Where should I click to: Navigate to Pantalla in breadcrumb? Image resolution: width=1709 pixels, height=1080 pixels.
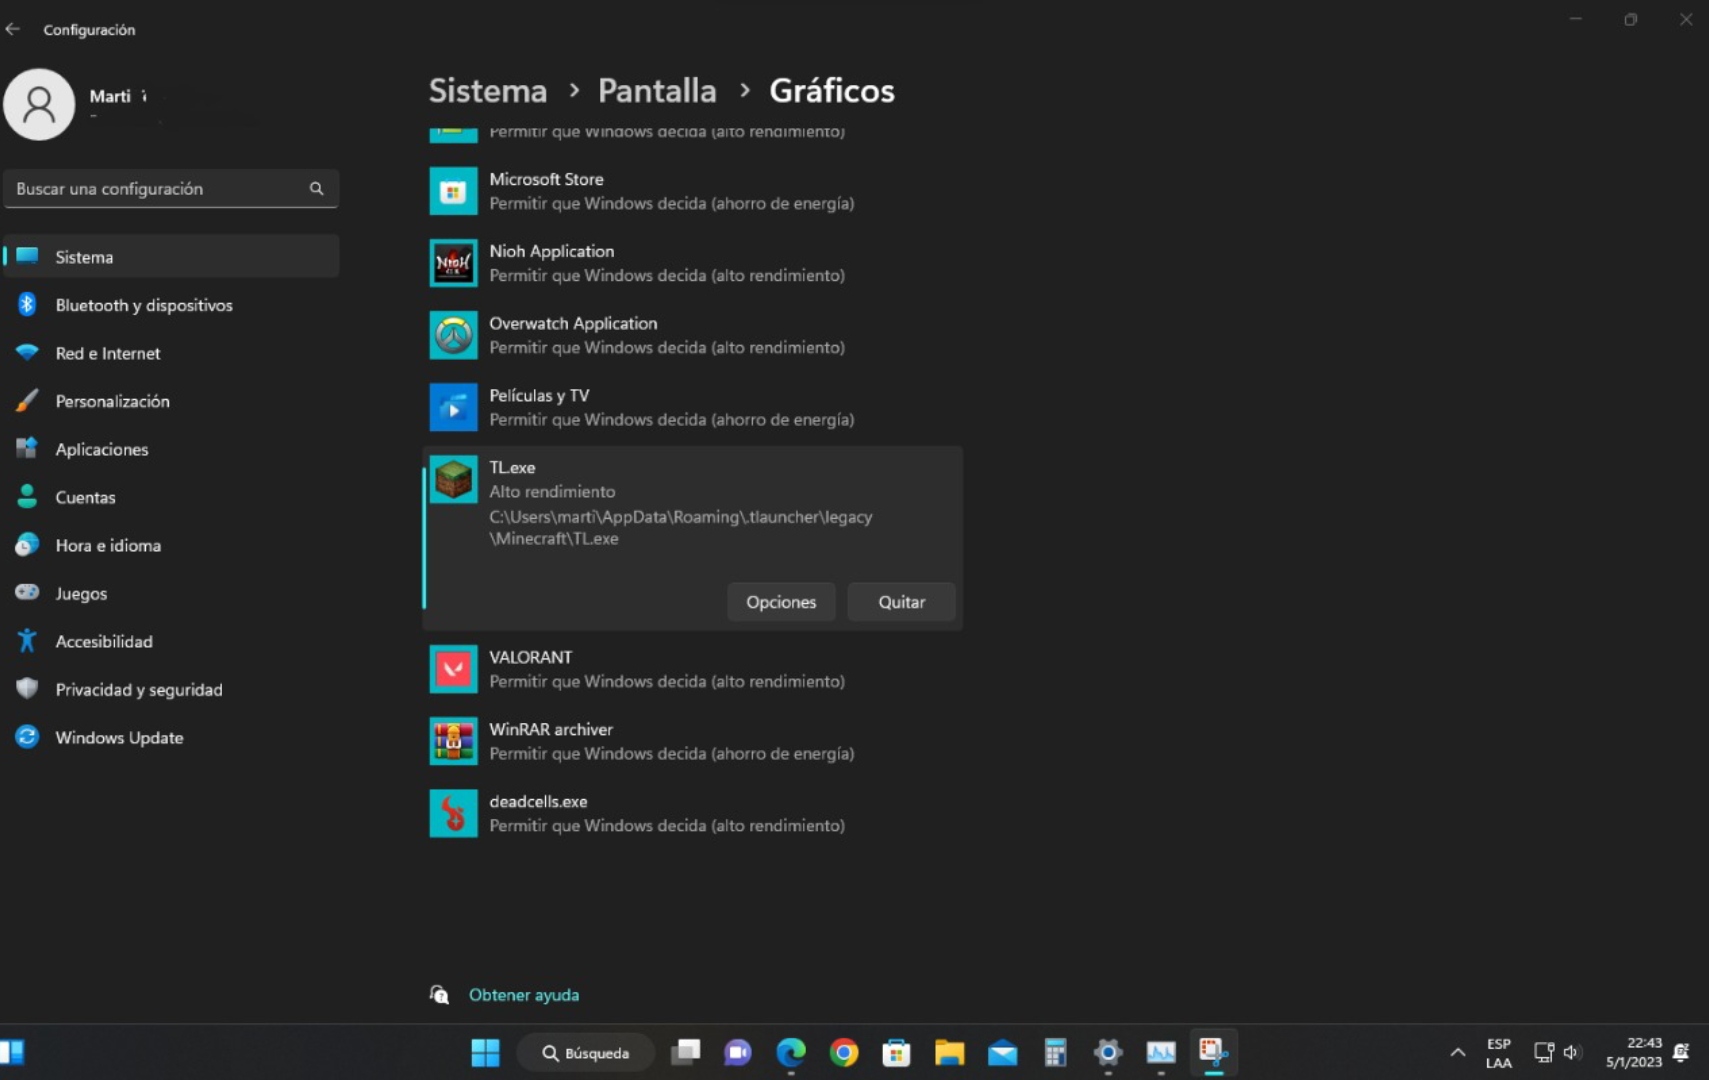click(x=656, y=91)
